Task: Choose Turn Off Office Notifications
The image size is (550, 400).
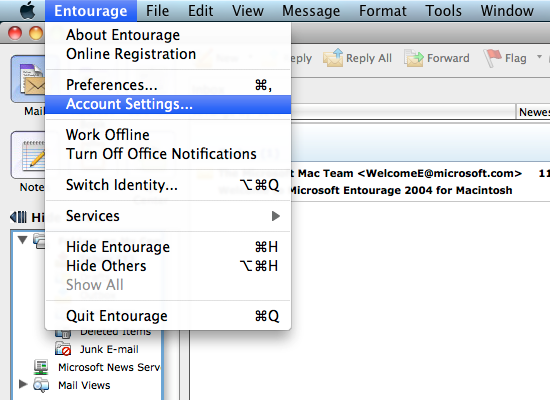Action: click(168, 154)
